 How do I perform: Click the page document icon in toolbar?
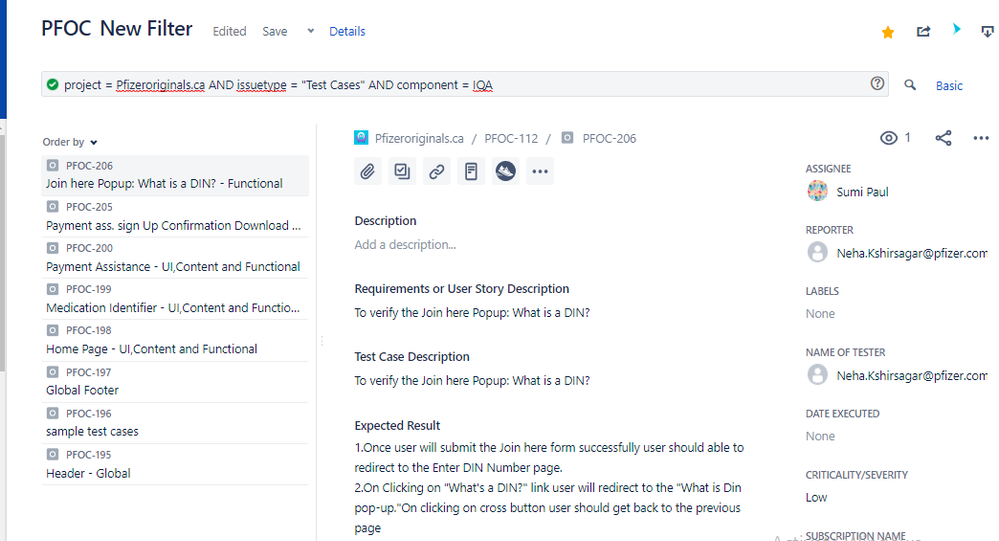[471, 171]
